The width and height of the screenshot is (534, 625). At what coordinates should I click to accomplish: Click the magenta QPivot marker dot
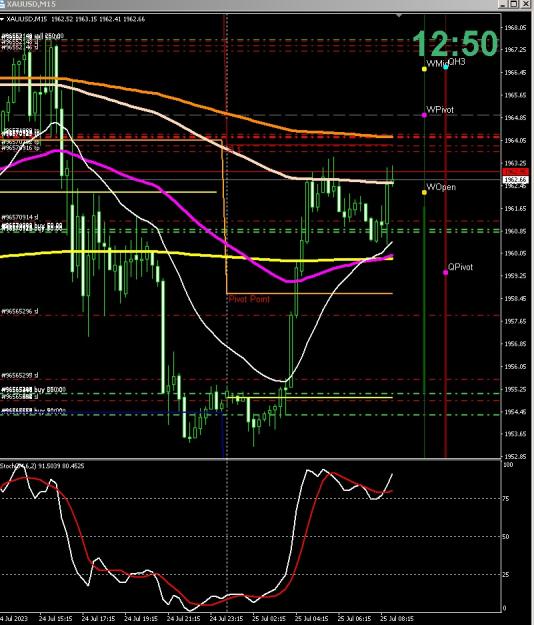pyautogui.click(x=446, y=273)
